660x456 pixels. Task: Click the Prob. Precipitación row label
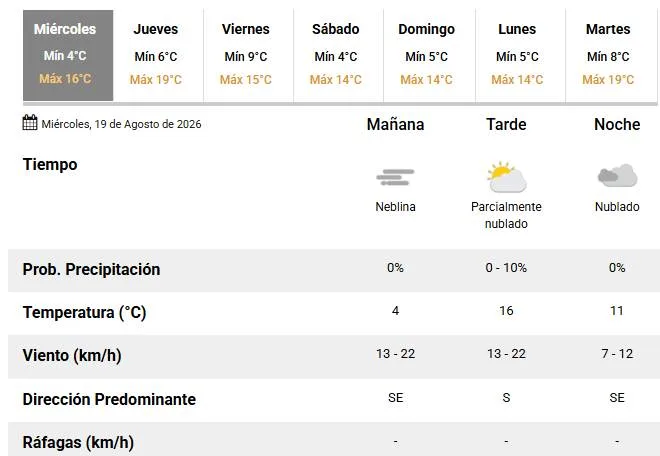[x=91, y=269]
